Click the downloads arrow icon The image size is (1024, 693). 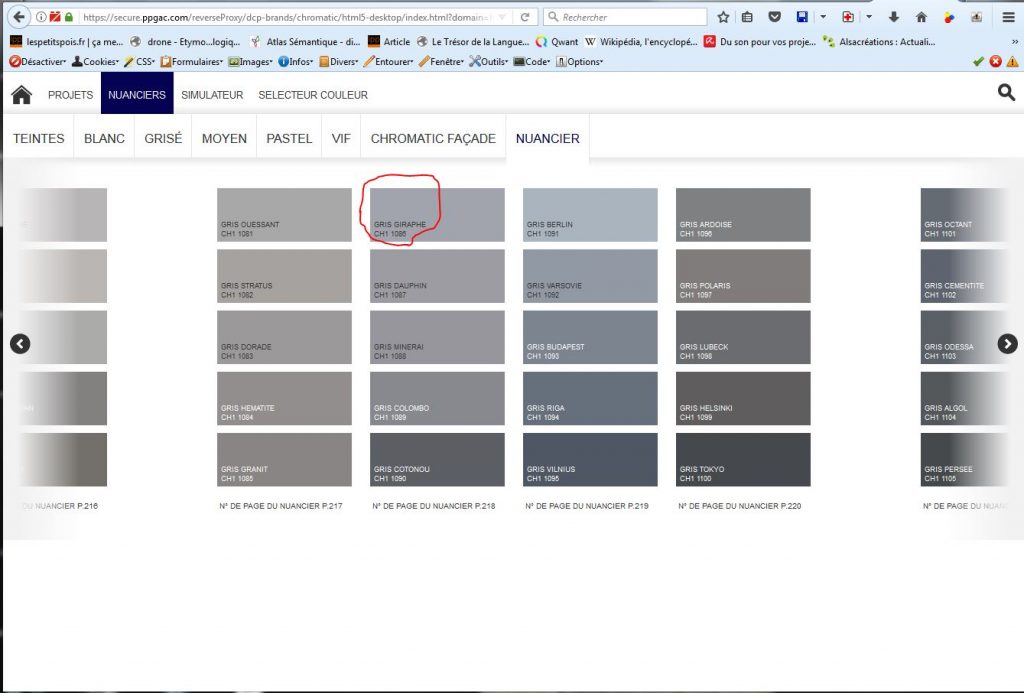pyautogui.click(x=894, y=17)
